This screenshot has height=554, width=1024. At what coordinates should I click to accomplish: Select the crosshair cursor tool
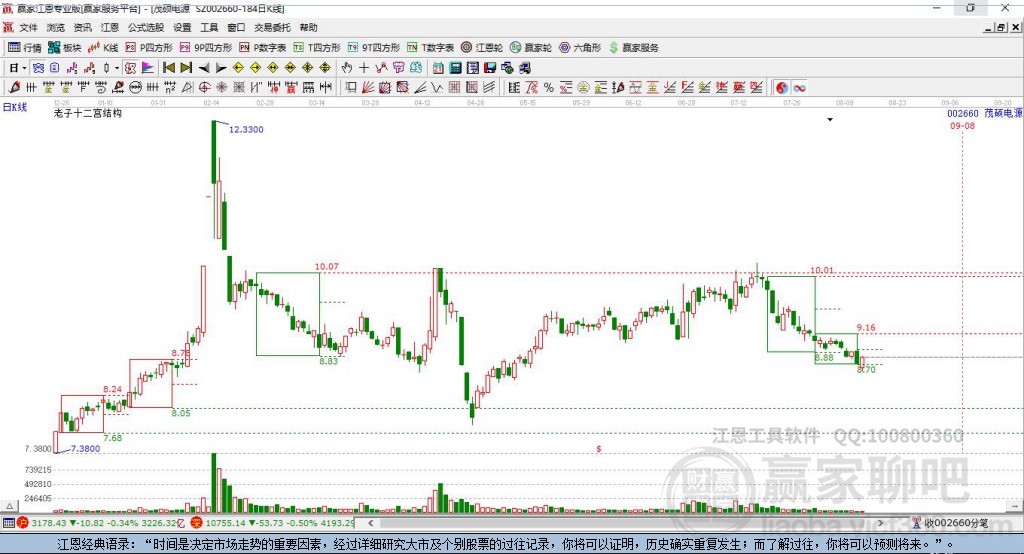tap(364, 68)
